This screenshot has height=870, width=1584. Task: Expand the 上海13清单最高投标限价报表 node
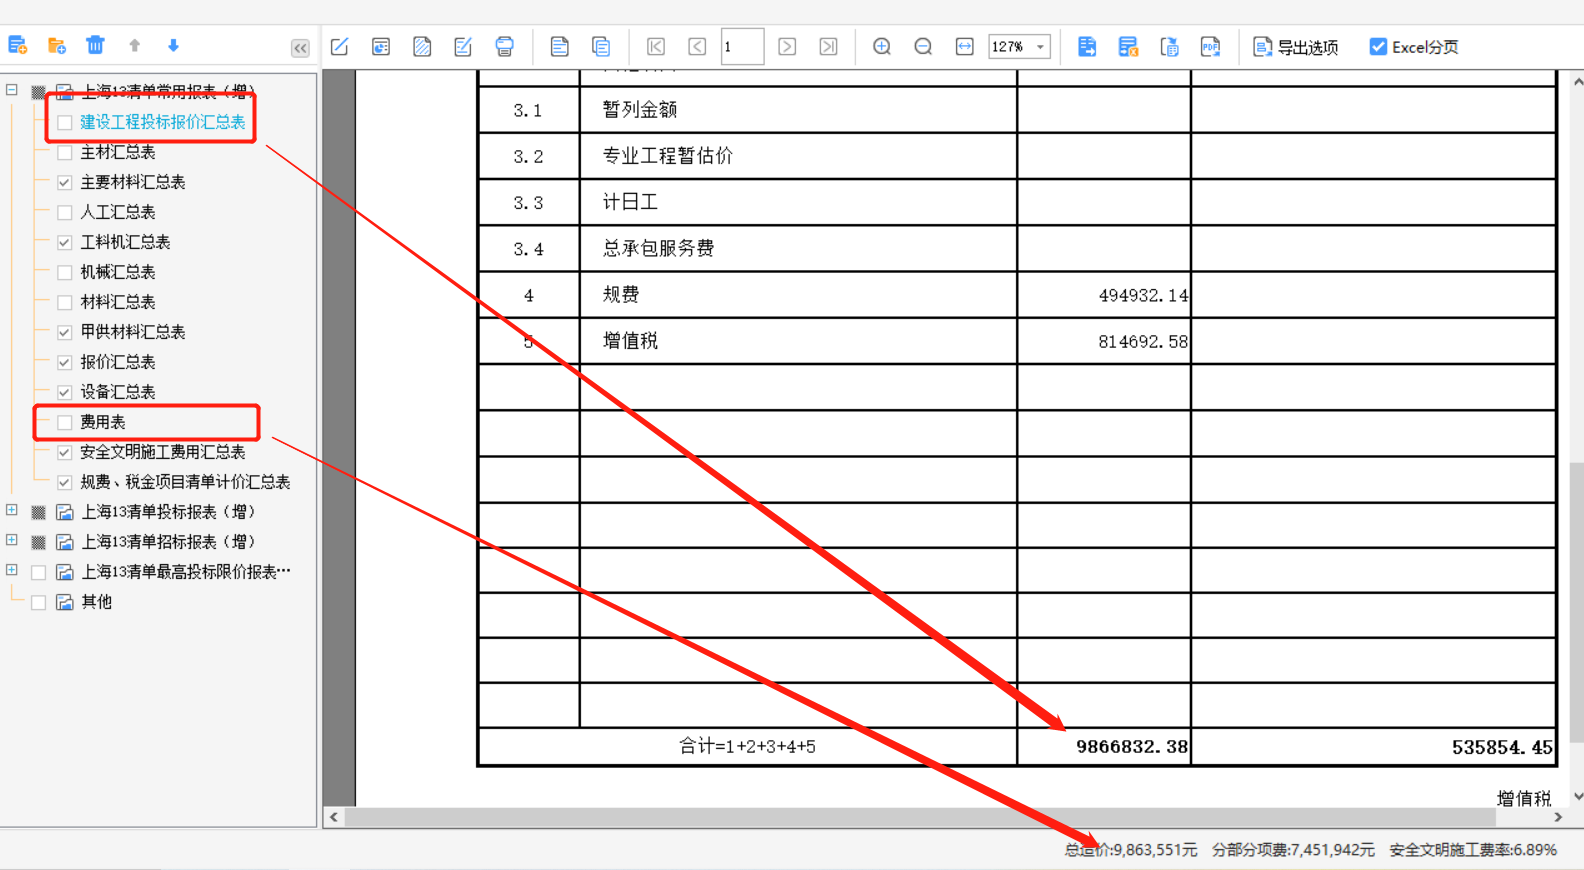click(x=12, y=570)
